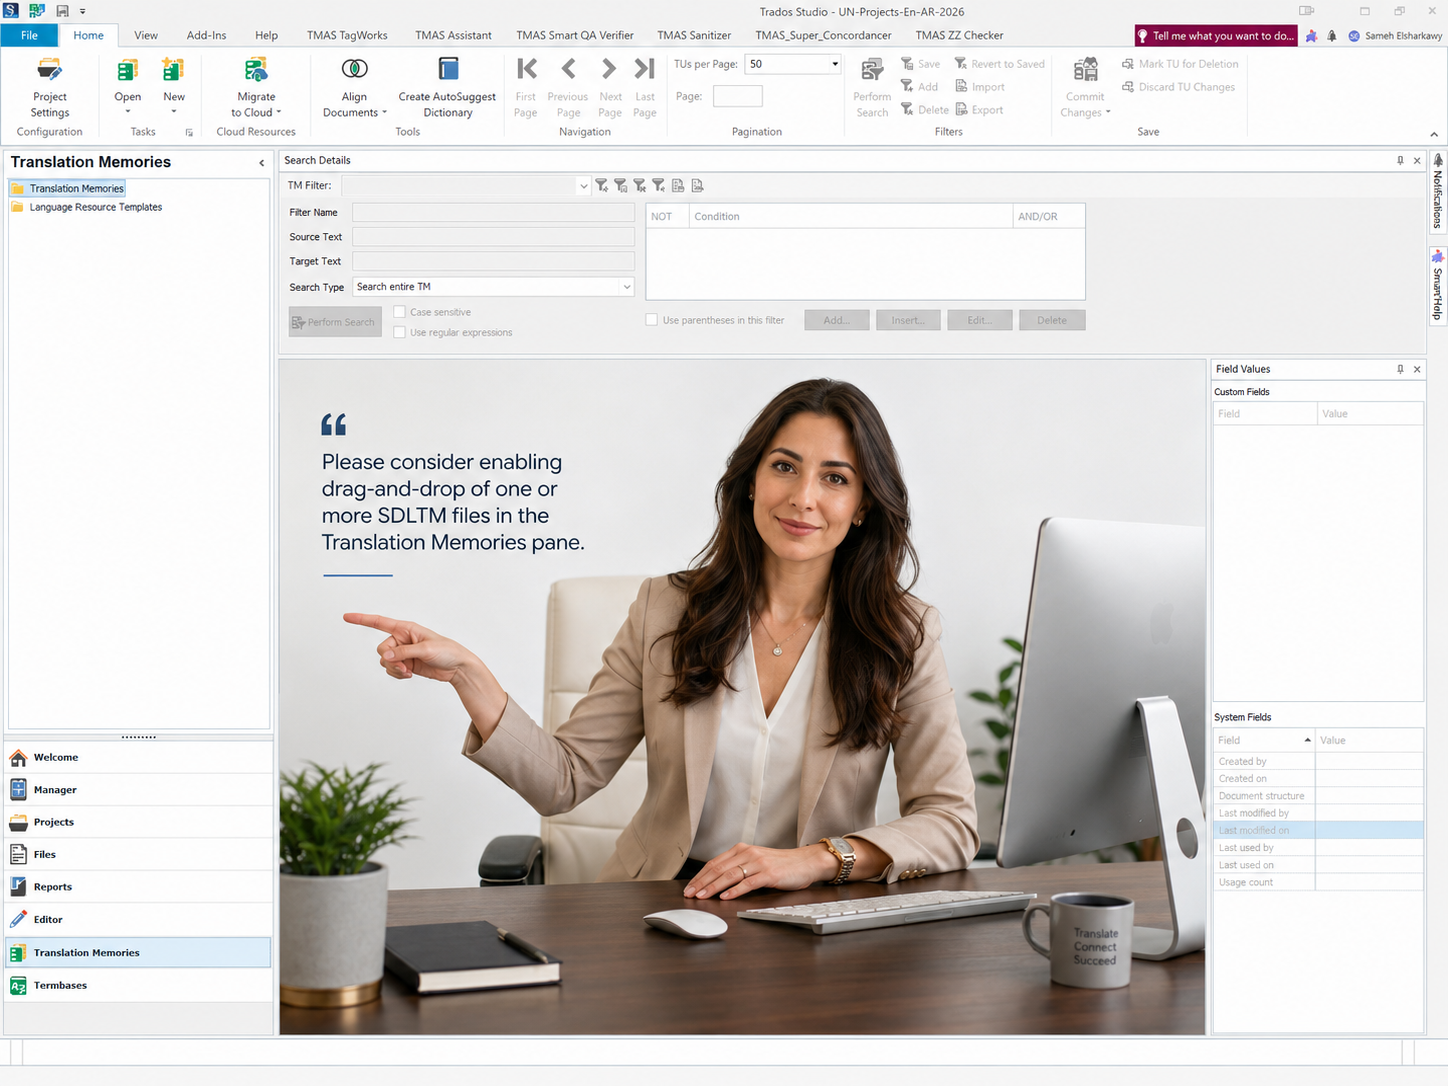Expand the Open button dropdown arrow
The image size is (1448, 1086).
(x=127, y=112)
